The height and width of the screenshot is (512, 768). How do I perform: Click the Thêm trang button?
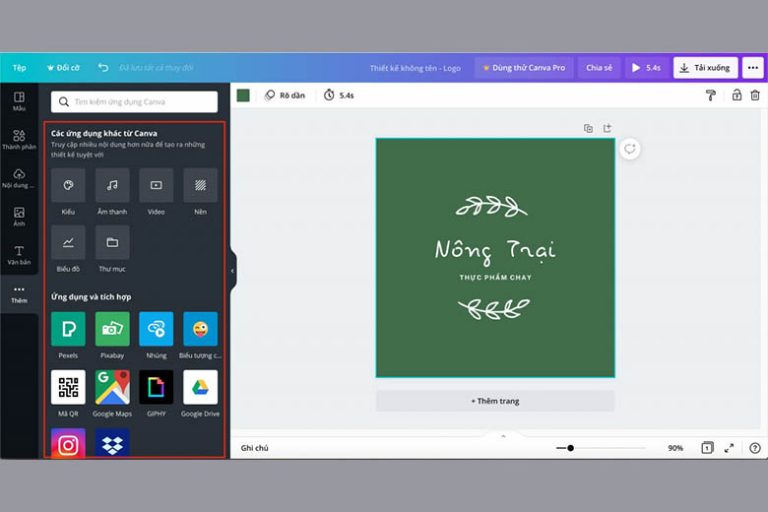tap(495, 401)
